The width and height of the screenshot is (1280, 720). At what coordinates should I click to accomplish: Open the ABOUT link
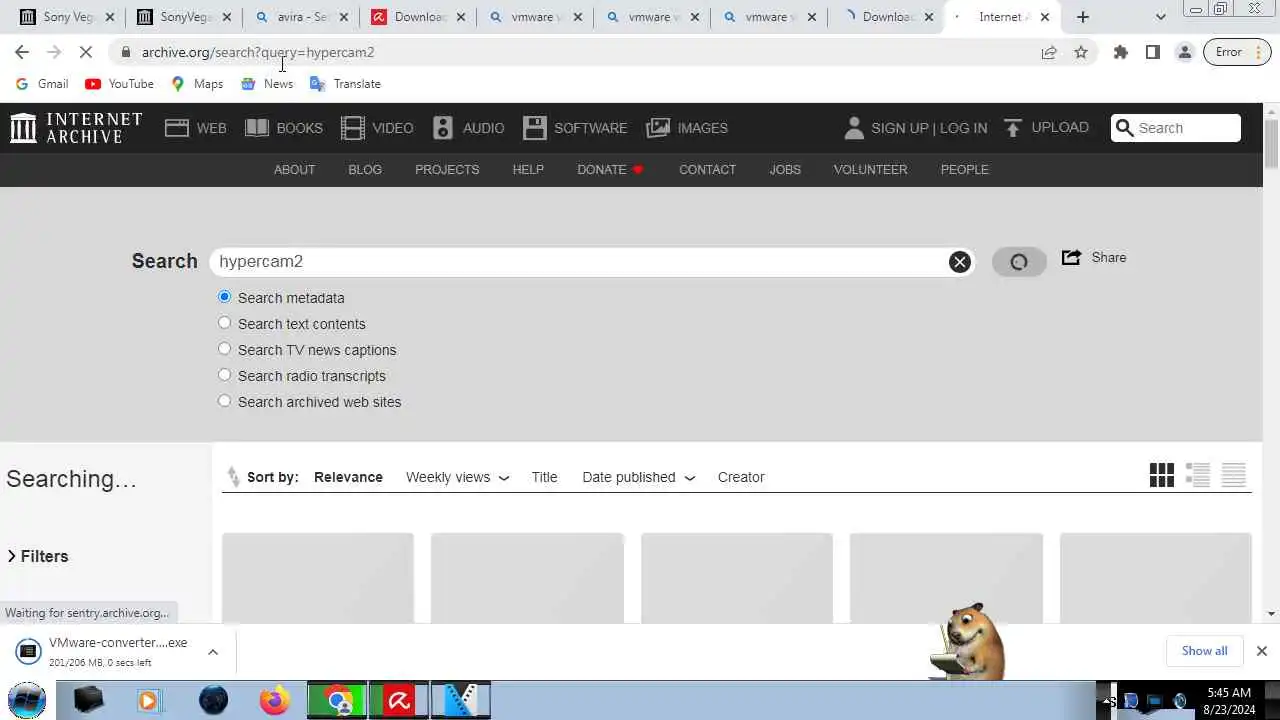point(294,169)
